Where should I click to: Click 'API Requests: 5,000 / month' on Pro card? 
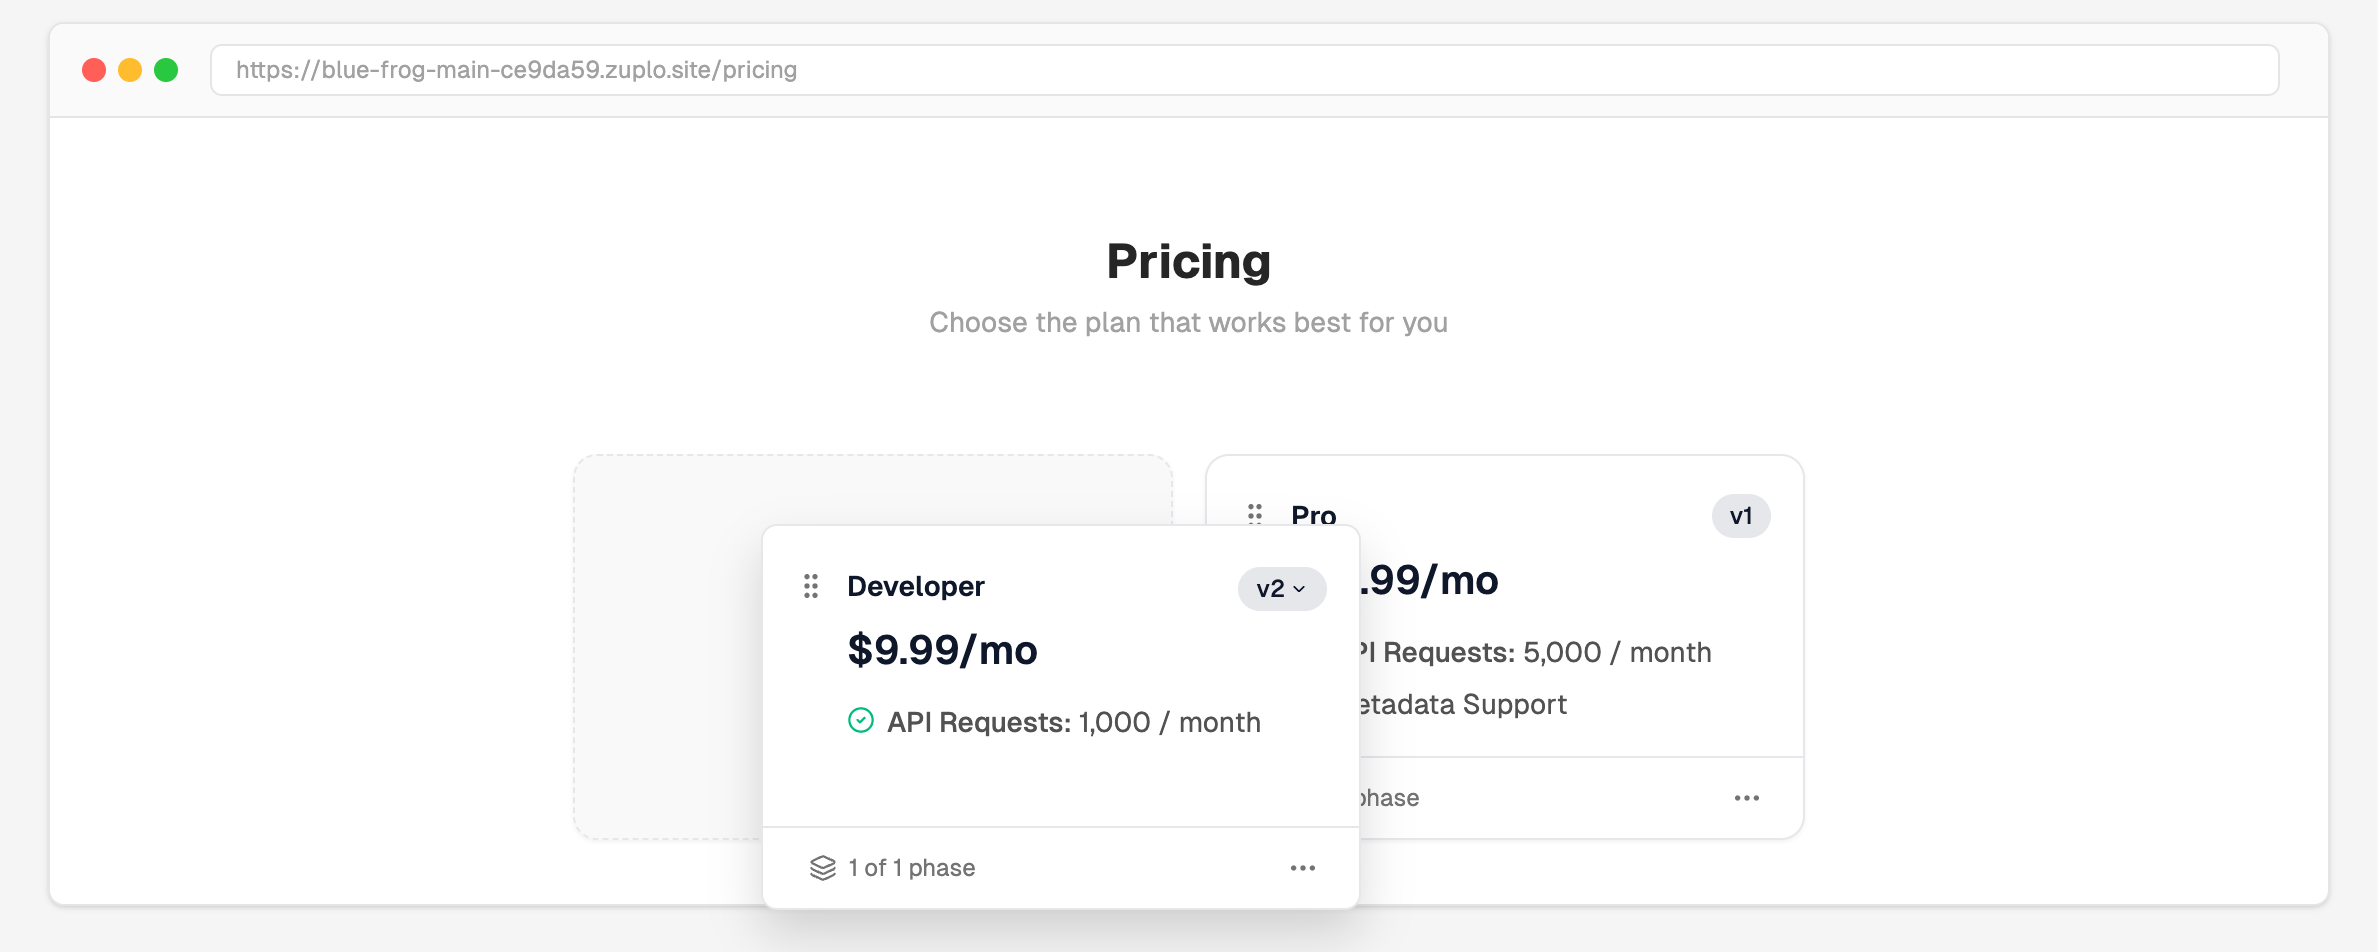(x=1530, y=652)
